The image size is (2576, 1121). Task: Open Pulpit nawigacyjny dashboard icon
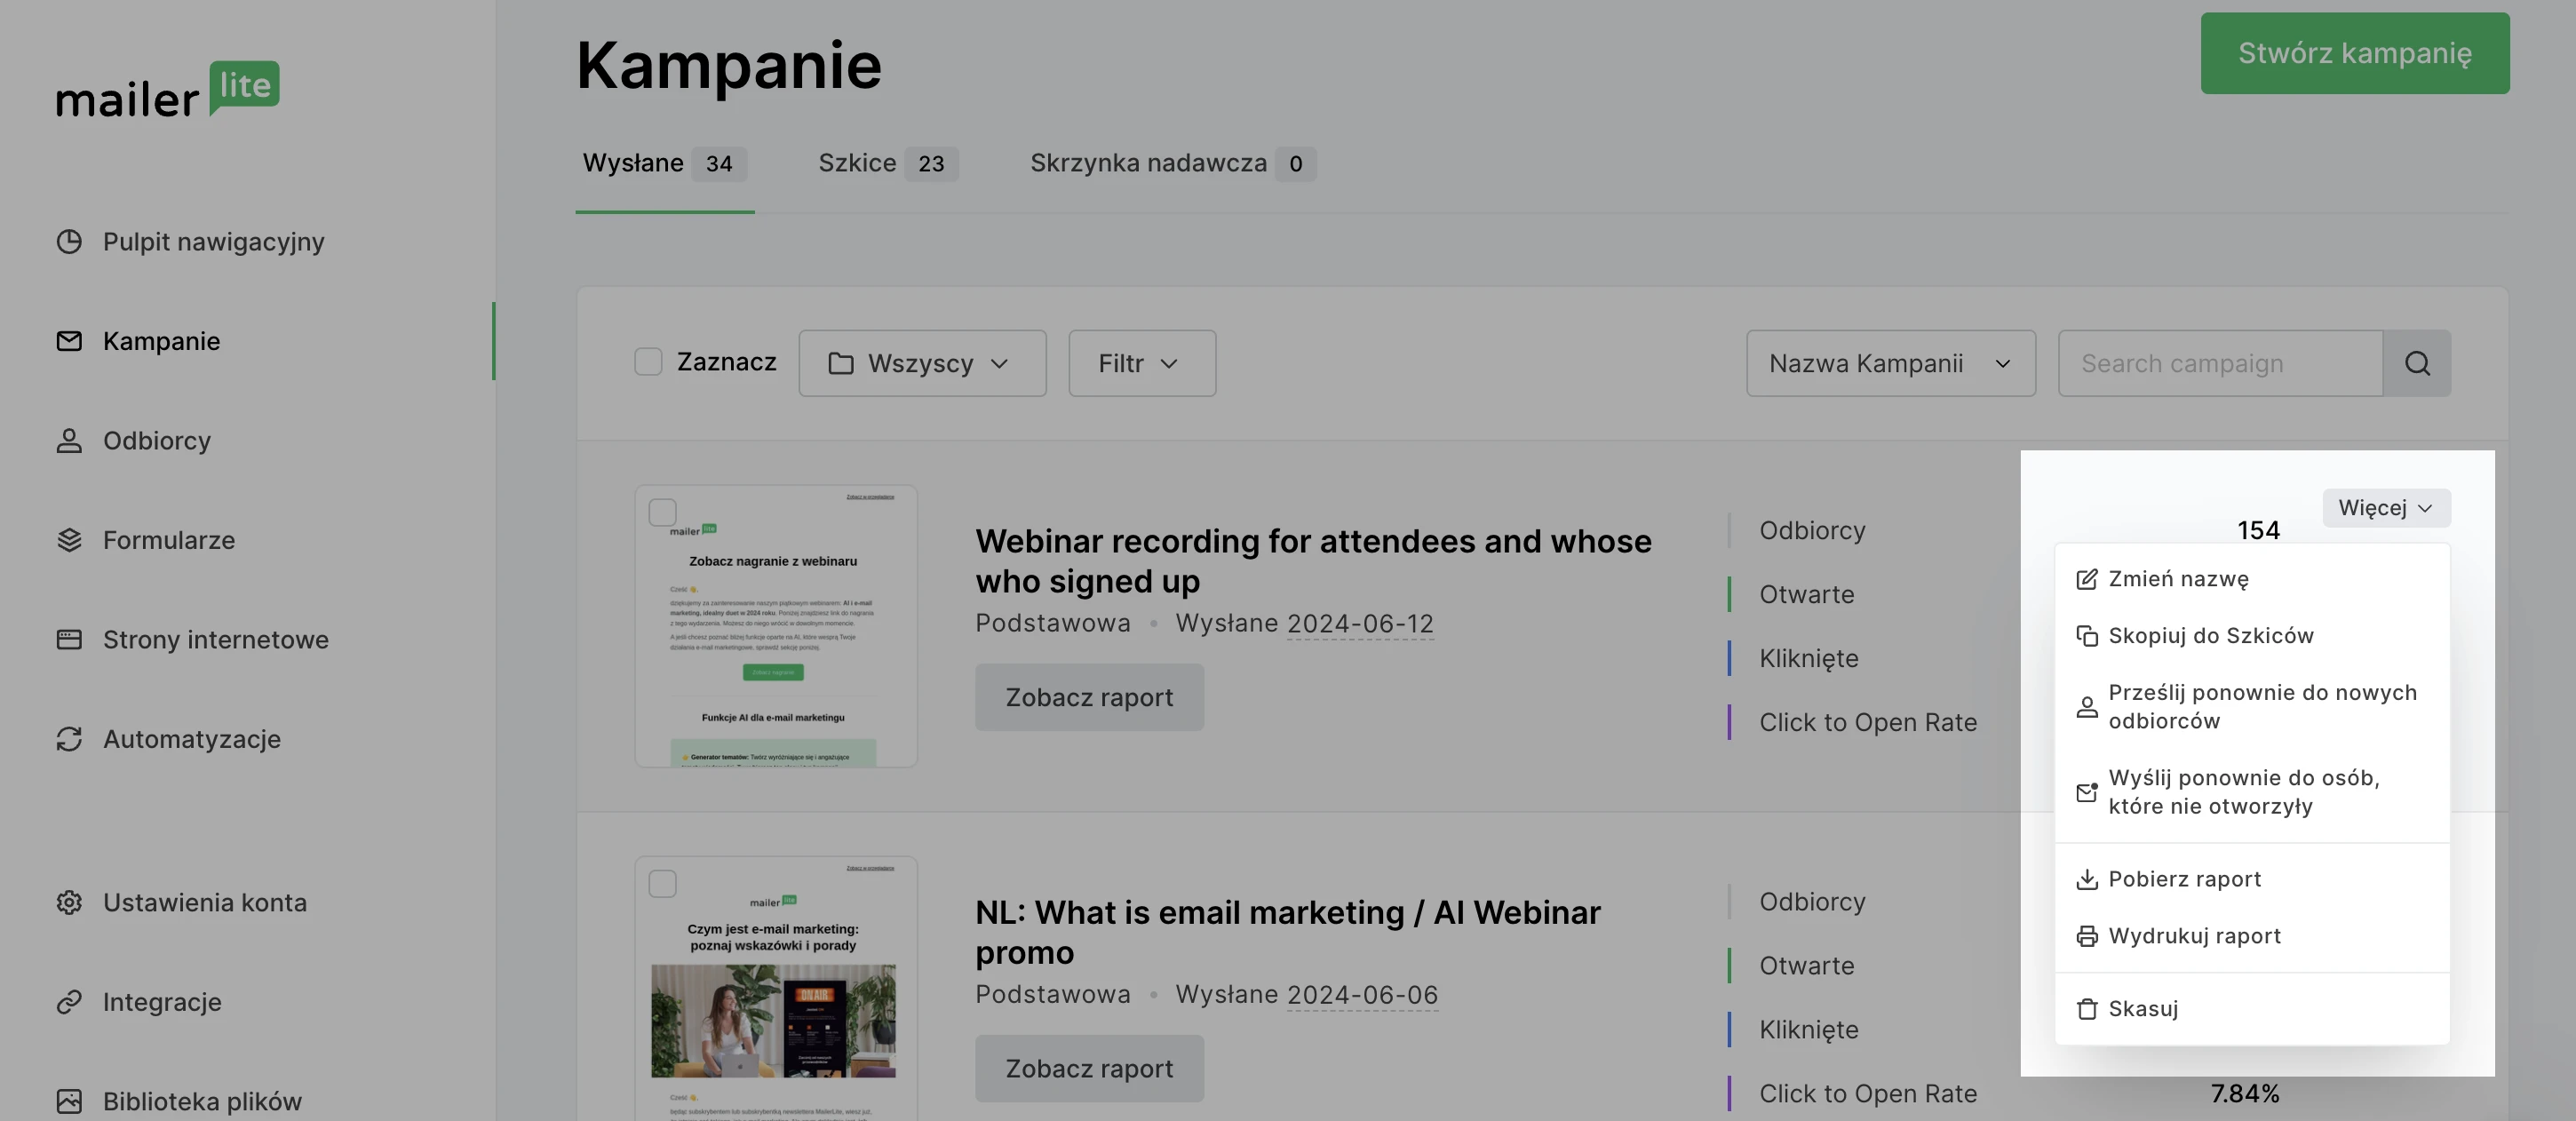click(x=69, y=242)
